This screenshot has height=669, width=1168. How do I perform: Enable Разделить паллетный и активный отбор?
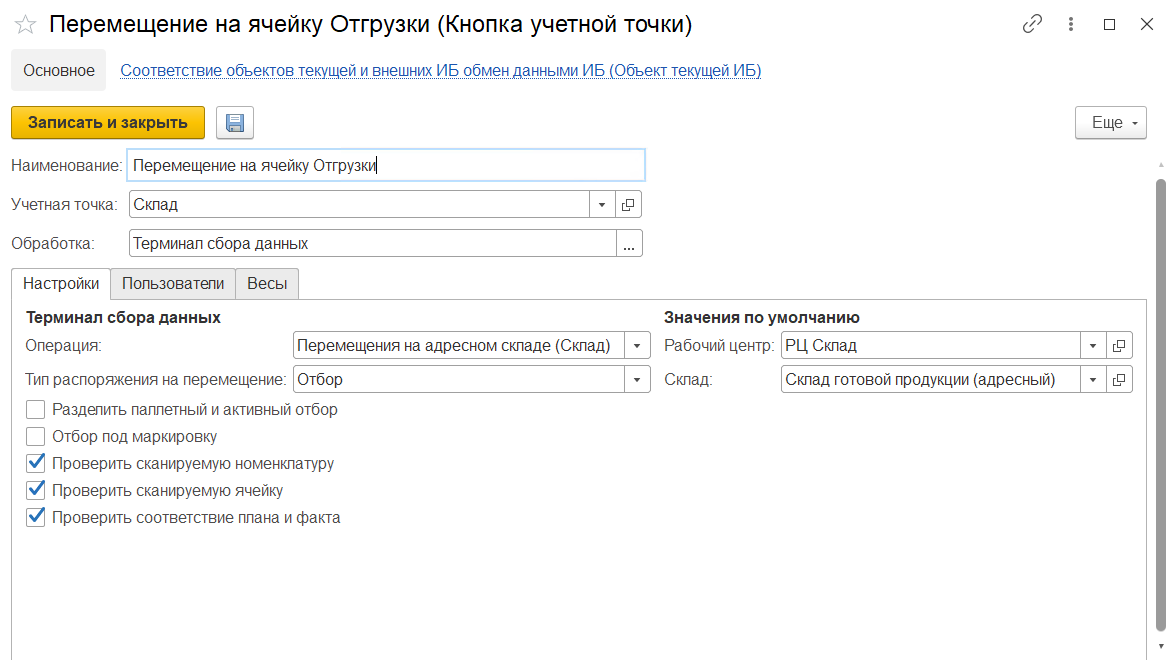coord(36,409)
